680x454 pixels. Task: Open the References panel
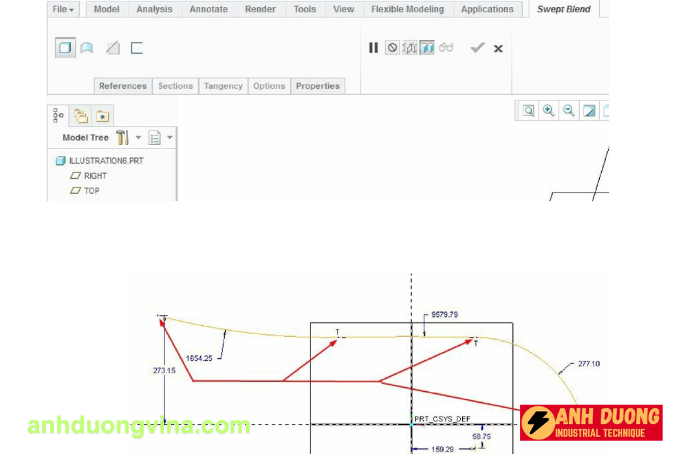pos(123,86)
